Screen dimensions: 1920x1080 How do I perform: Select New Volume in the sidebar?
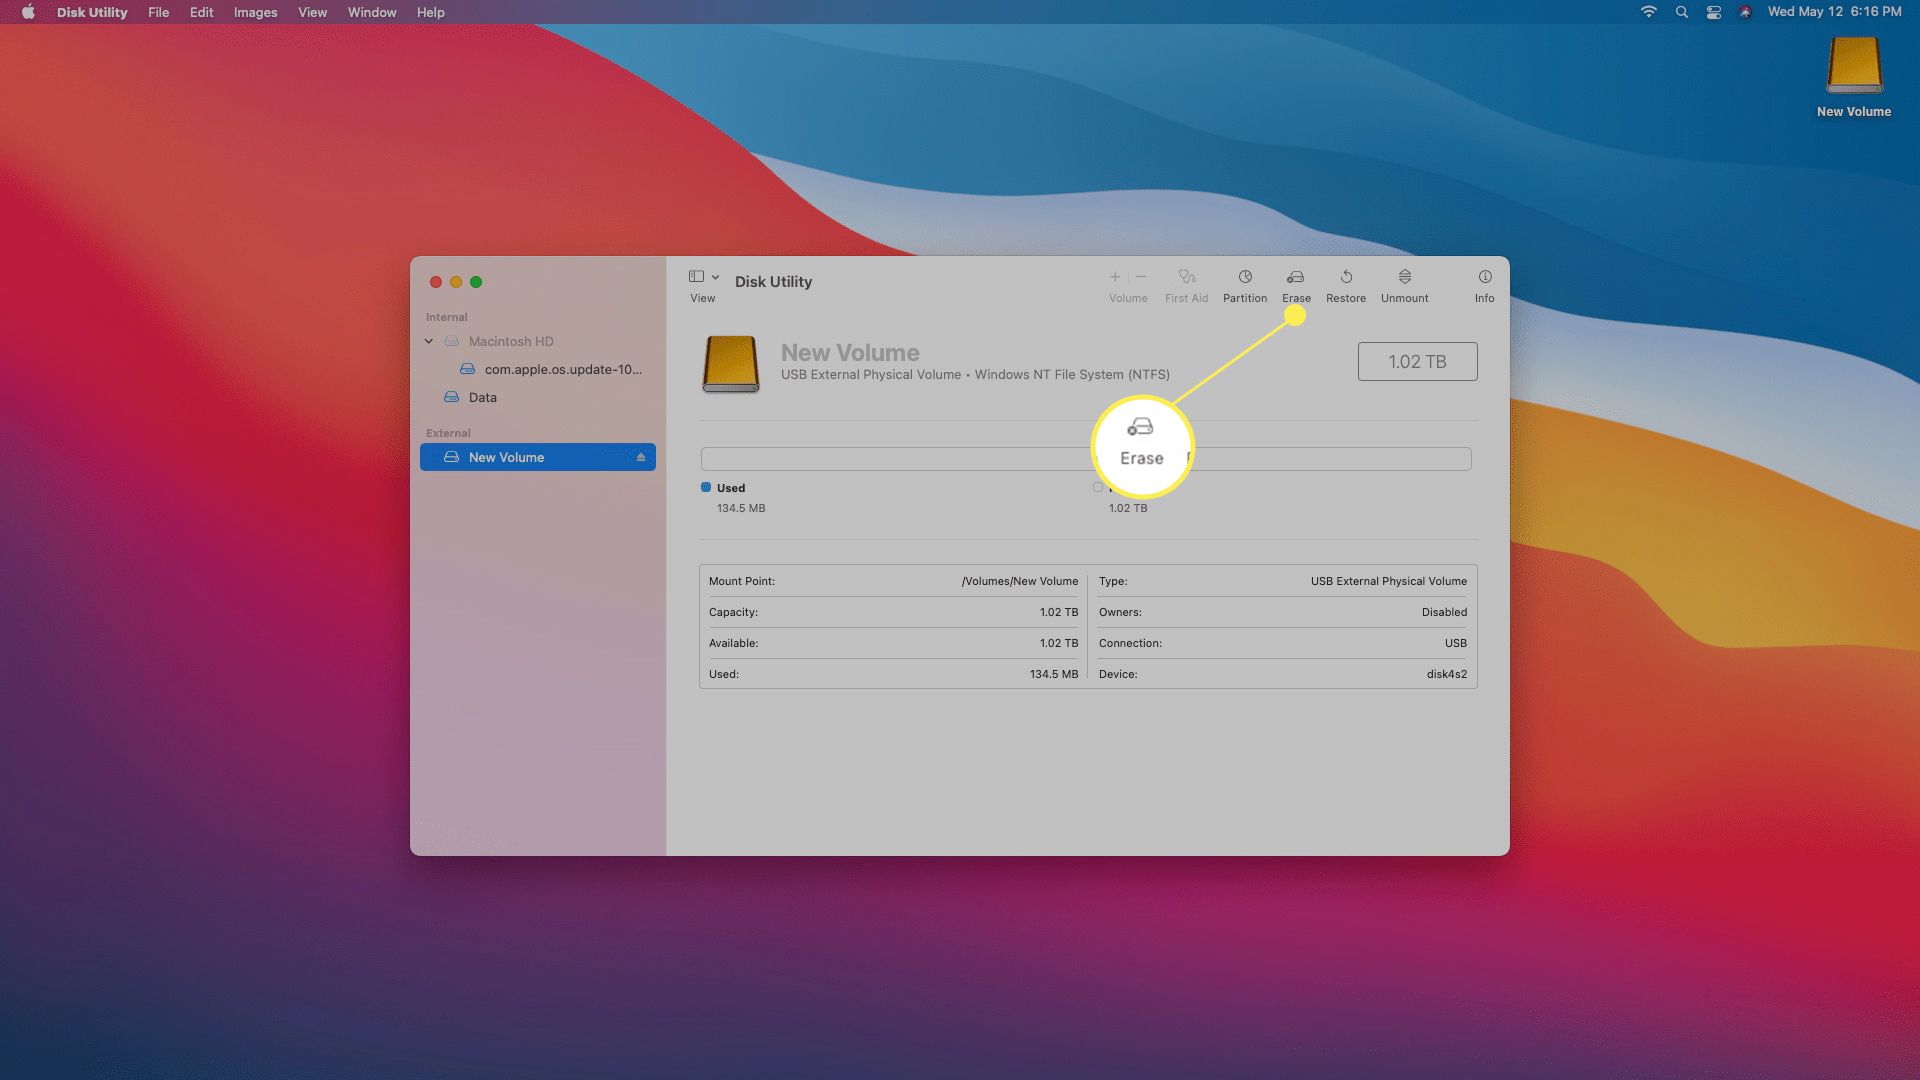click(538, 457)
